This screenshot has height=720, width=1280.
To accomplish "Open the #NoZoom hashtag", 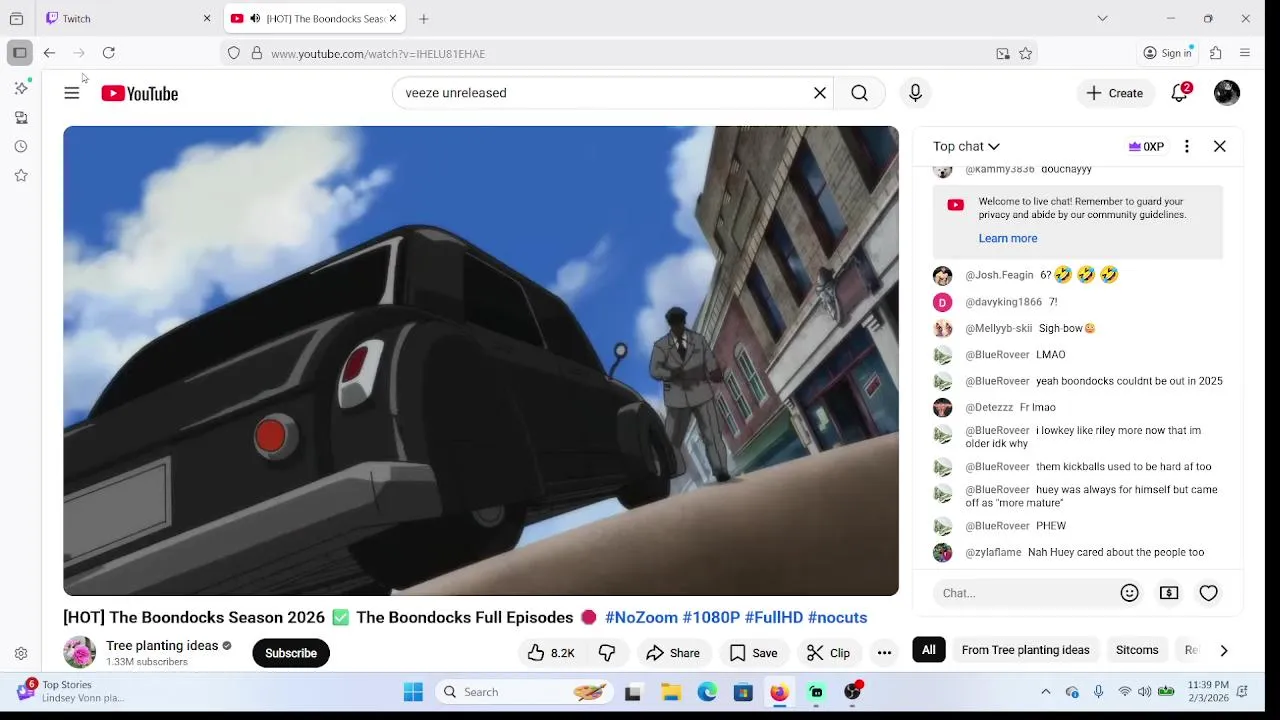I will [641, 618].
